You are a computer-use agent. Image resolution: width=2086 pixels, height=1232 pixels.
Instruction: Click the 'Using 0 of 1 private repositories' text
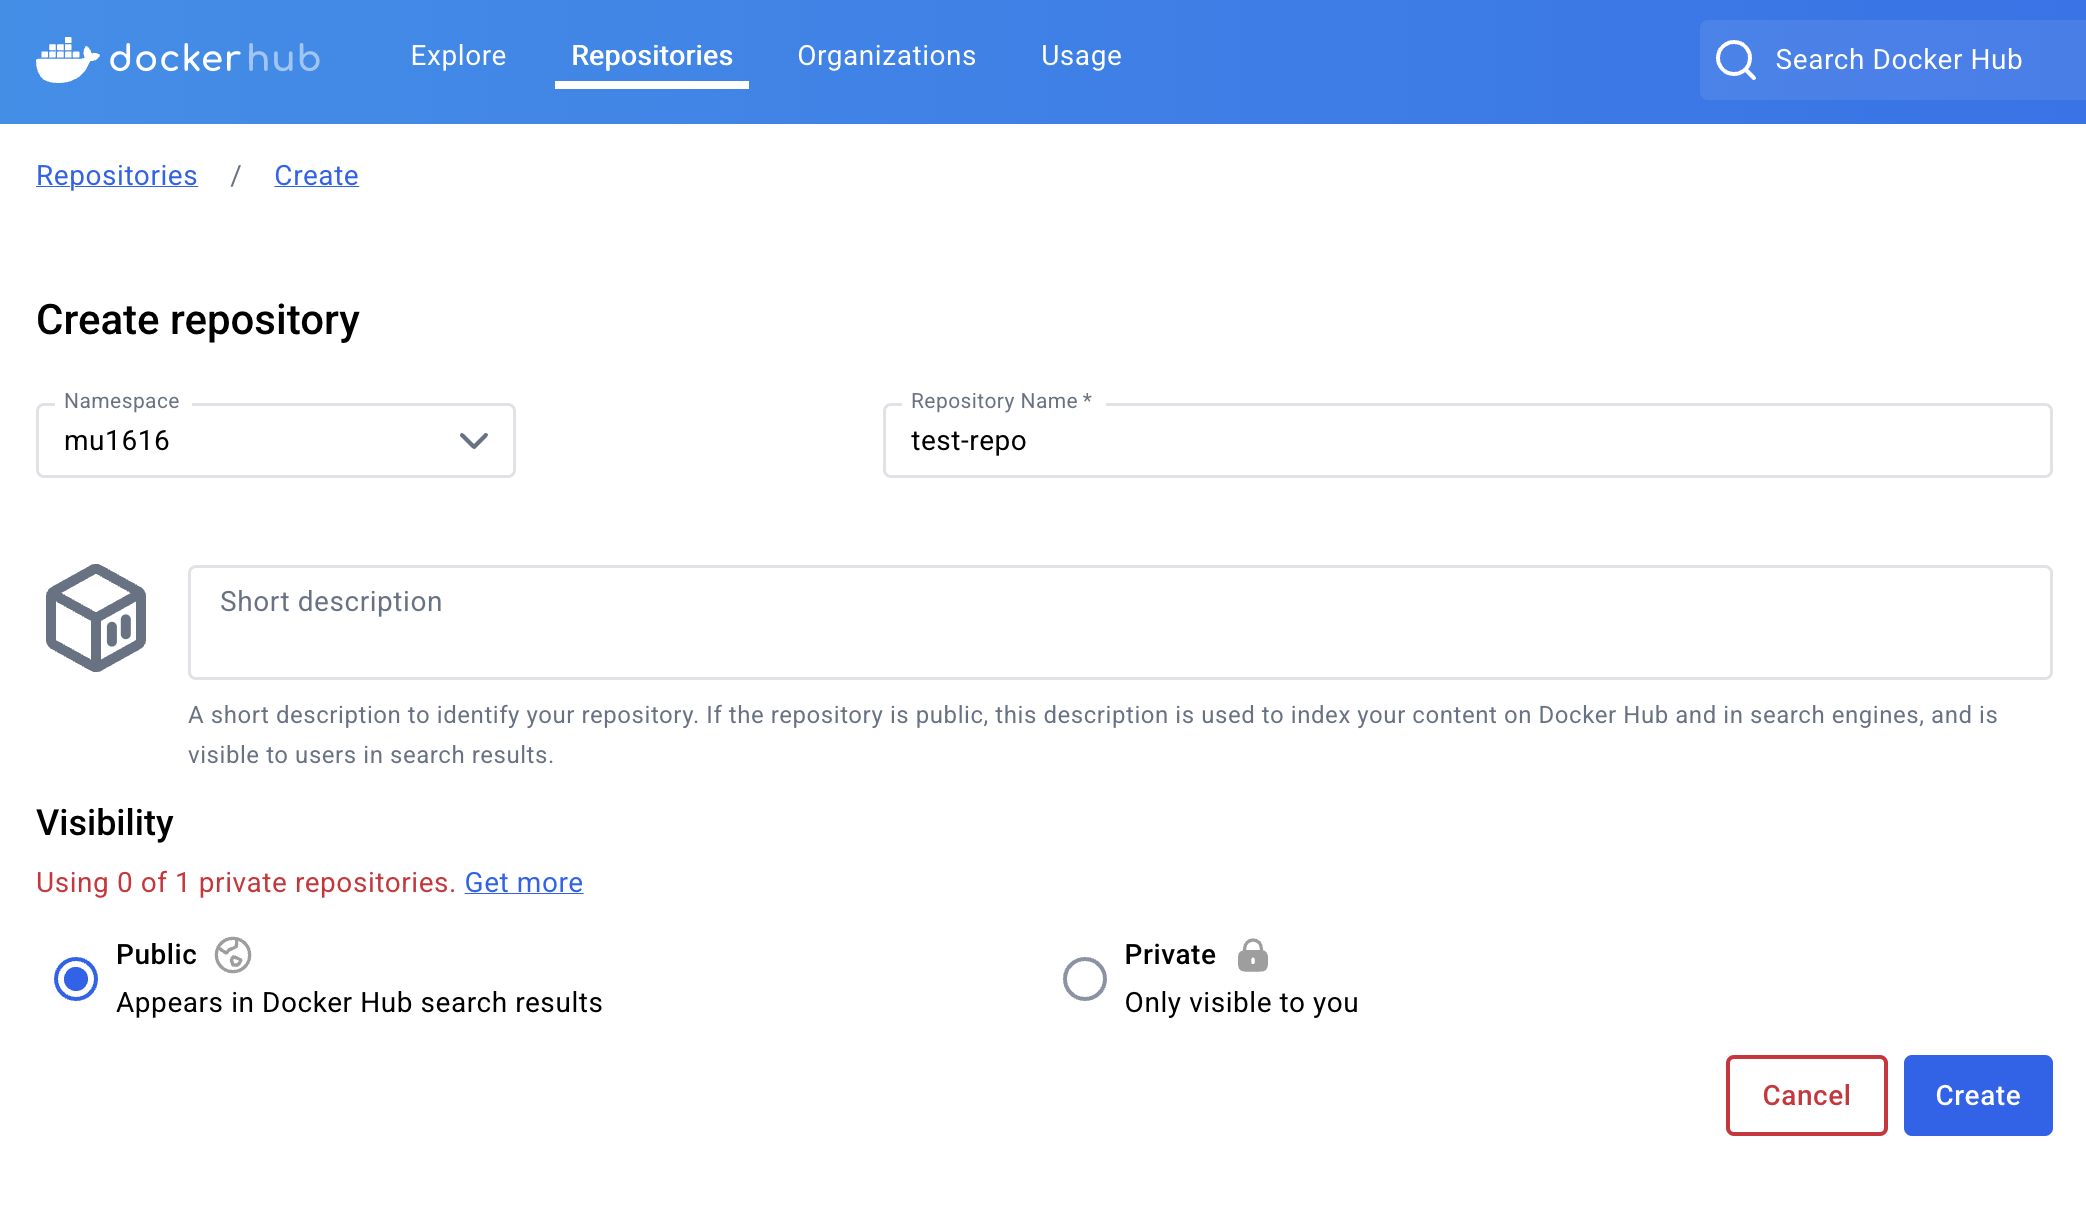coord(246,883)
